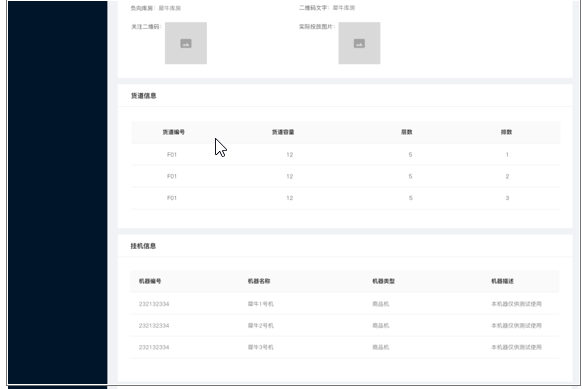Click capacity 12 in the 排数 2 row

[290, 176]
